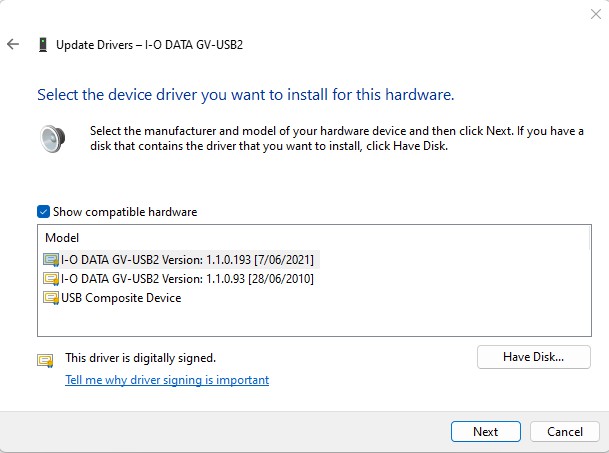Click the digitally signed certificate icon
The image size is (609, 453).
pyautogui.click(x=45, y=359)
